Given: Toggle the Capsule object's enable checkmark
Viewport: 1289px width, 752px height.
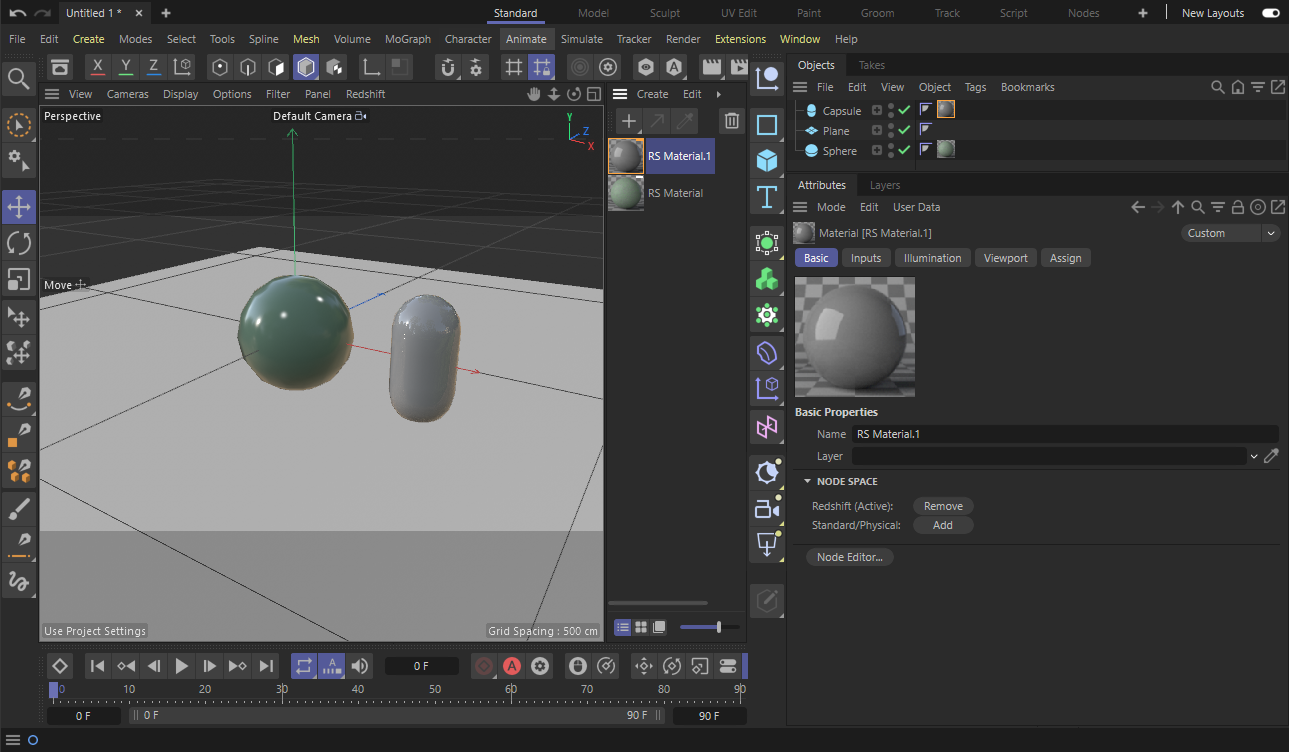Looking at the screenshot, I should point(904,111).
